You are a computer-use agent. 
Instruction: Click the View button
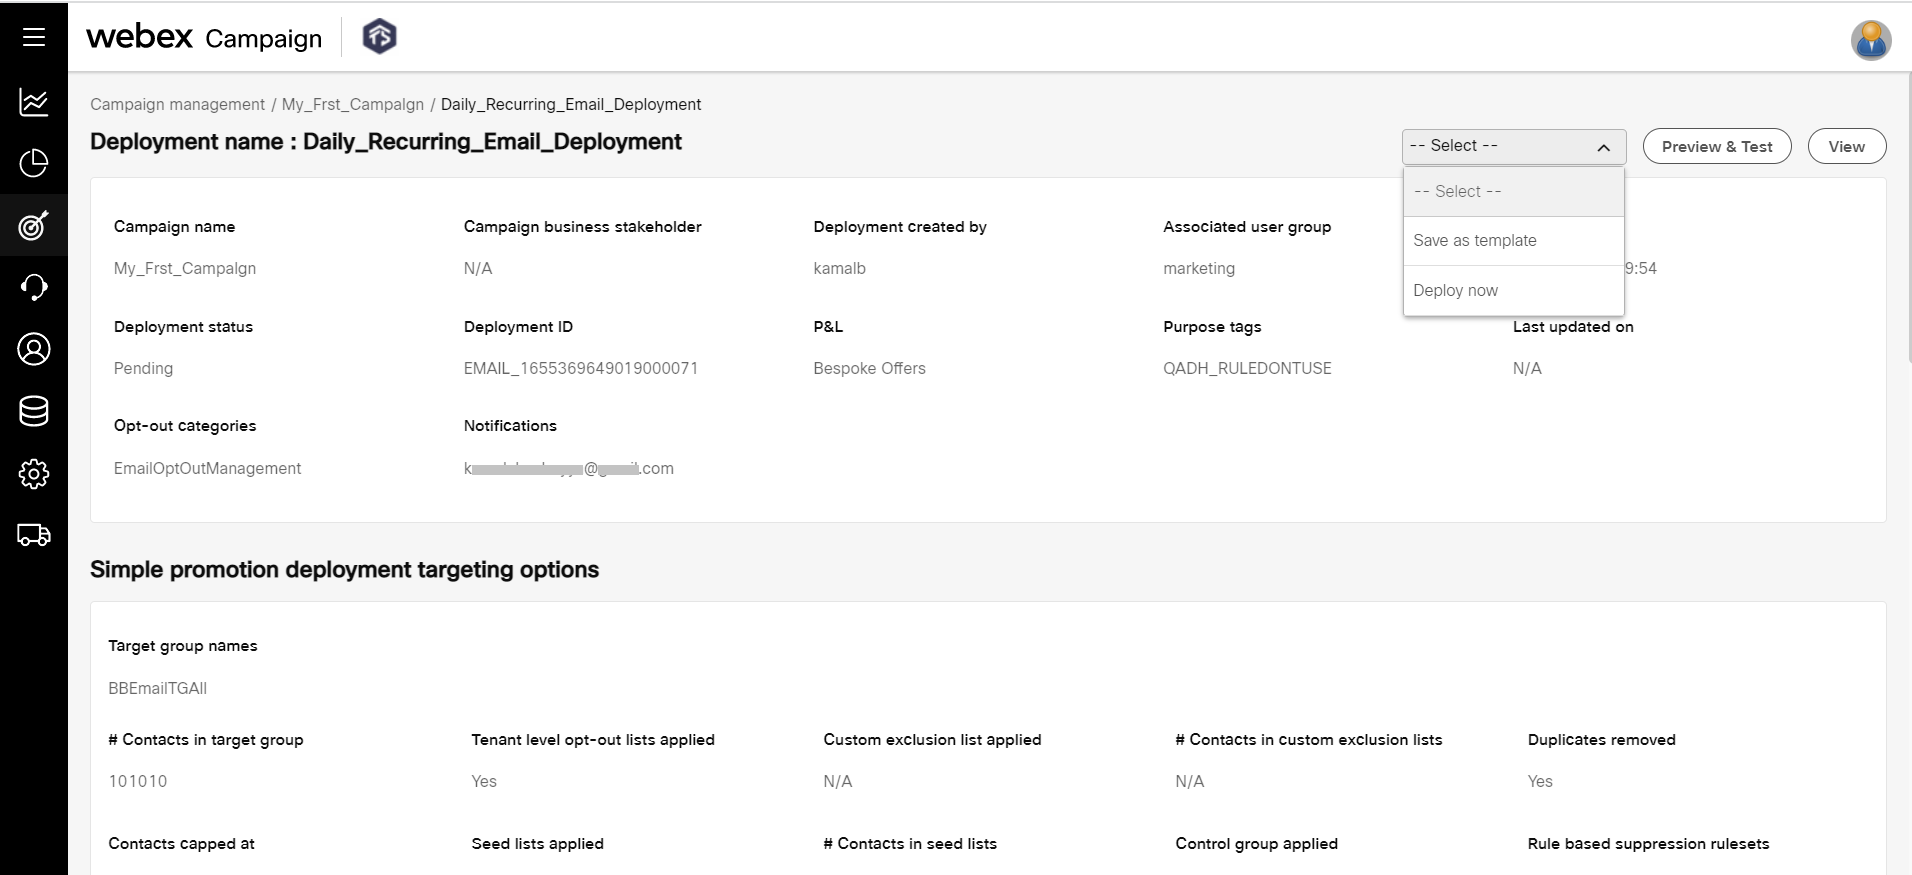[1847, 146]
